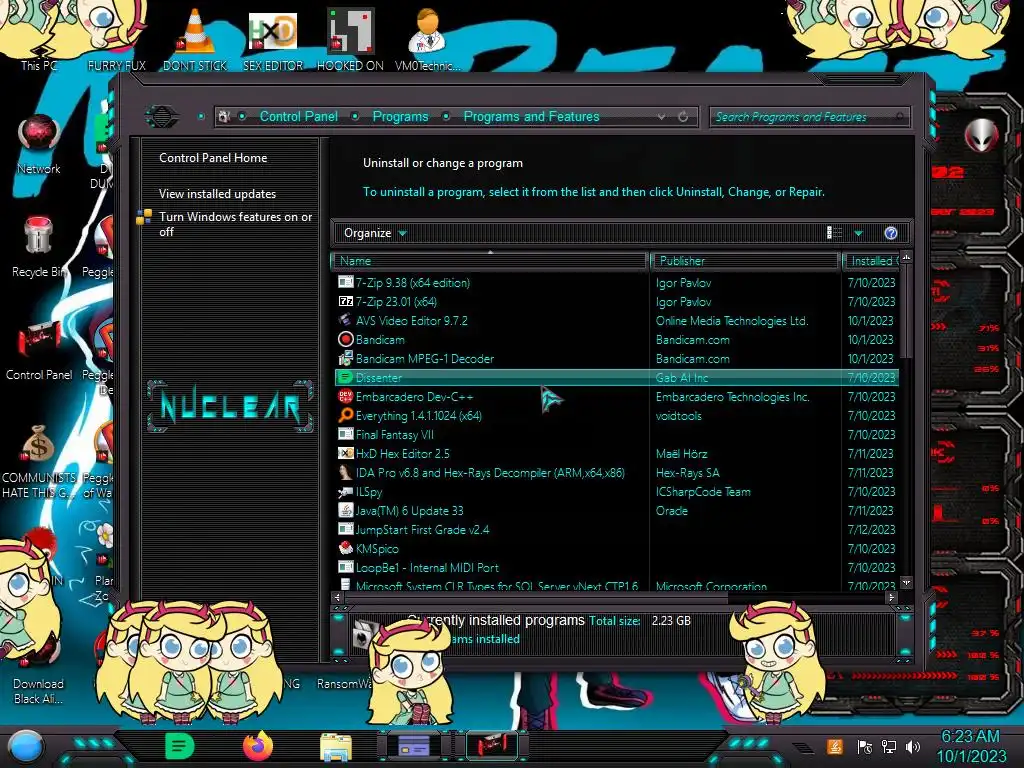Click the ICSharpCode Team publisher cell

pos(703,492)
